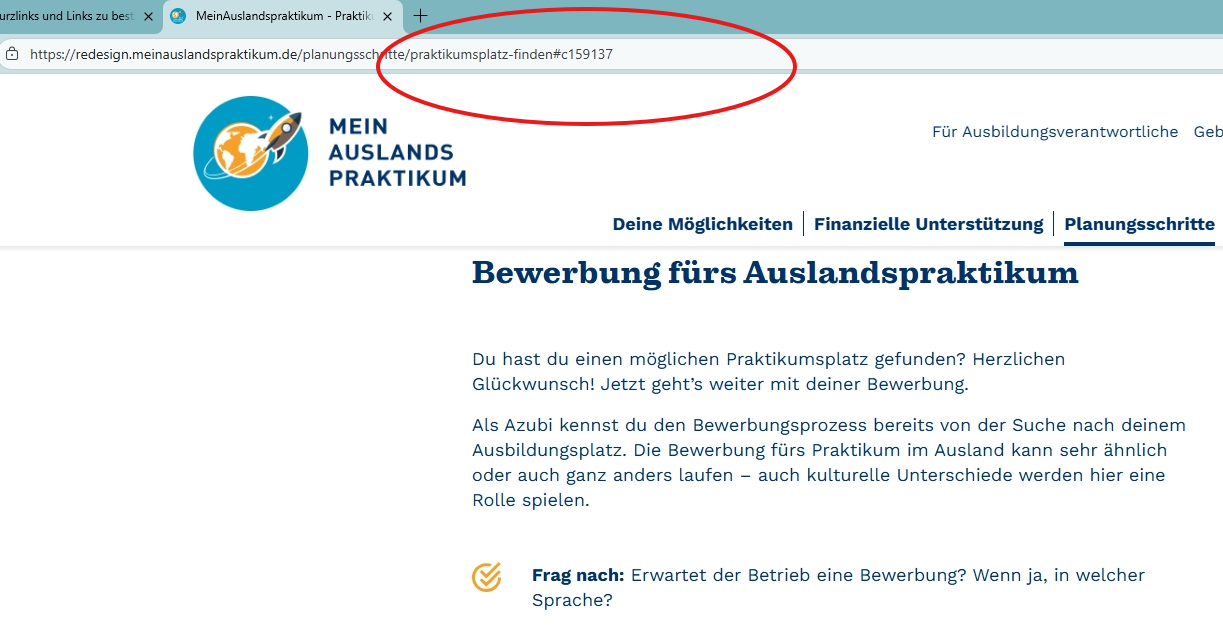The height and width of the screenshot is (627, 1223).
Task: Open the Für Ausbildungsverantwortliche link
Action: [1054, 132]
